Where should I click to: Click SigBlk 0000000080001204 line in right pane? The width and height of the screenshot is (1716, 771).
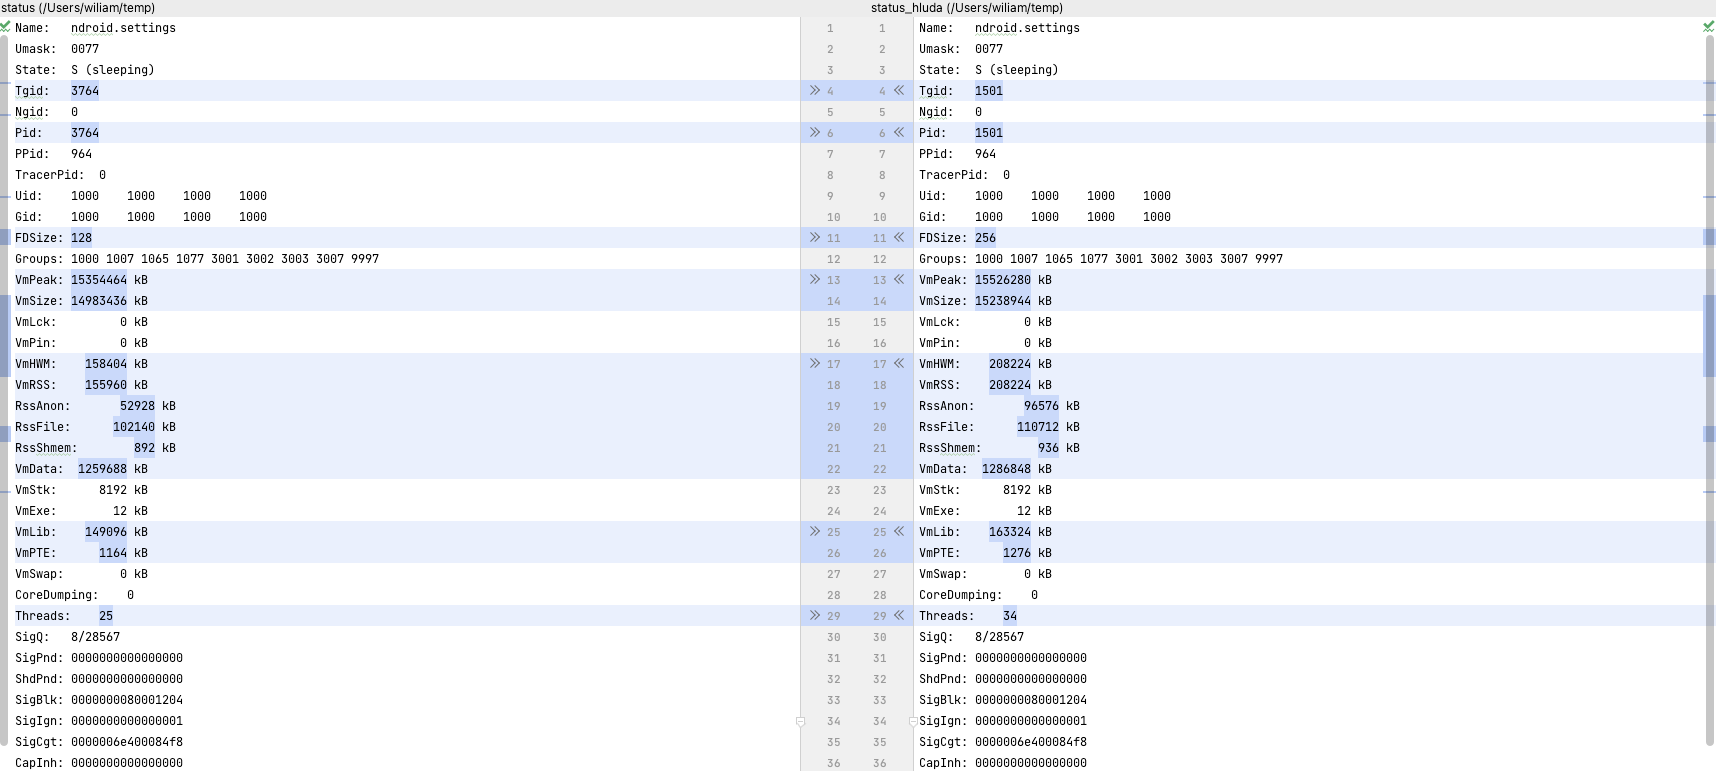pyautogui.click(x=1003, y=700)
